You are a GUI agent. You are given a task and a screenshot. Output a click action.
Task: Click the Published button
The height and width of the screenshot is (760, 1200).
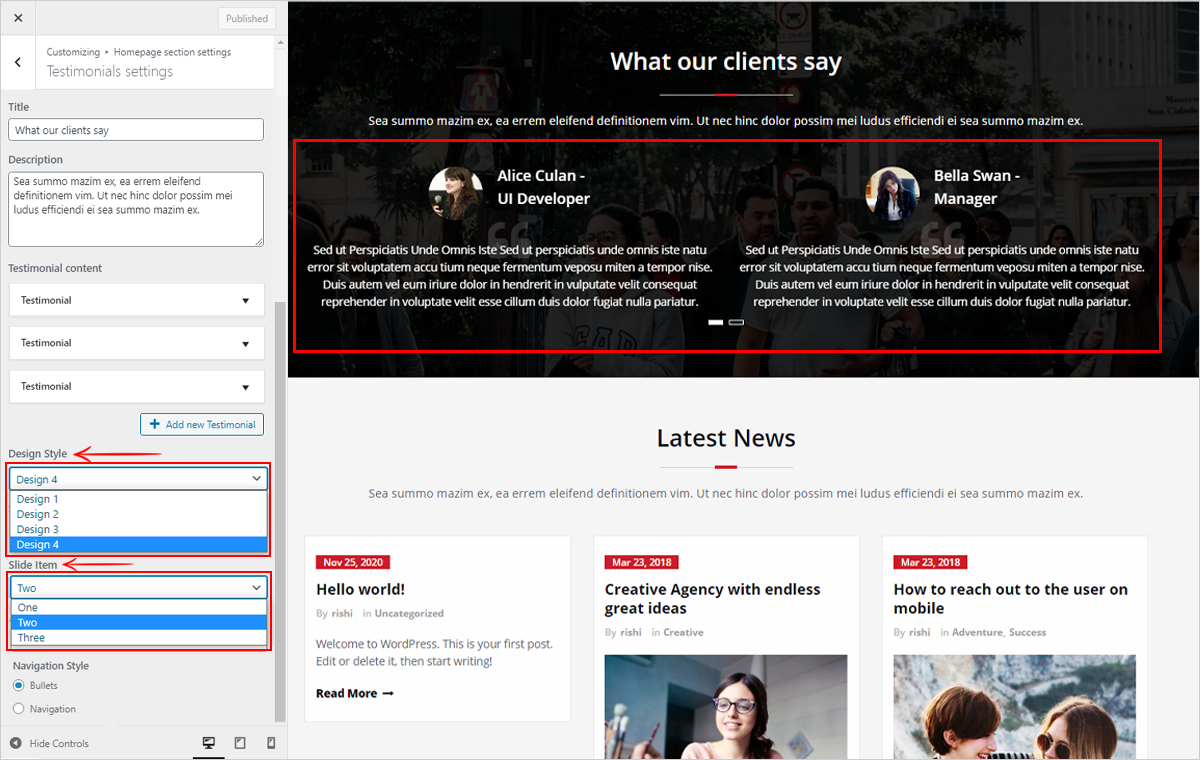pyautogui.click(x=246, y=18)
